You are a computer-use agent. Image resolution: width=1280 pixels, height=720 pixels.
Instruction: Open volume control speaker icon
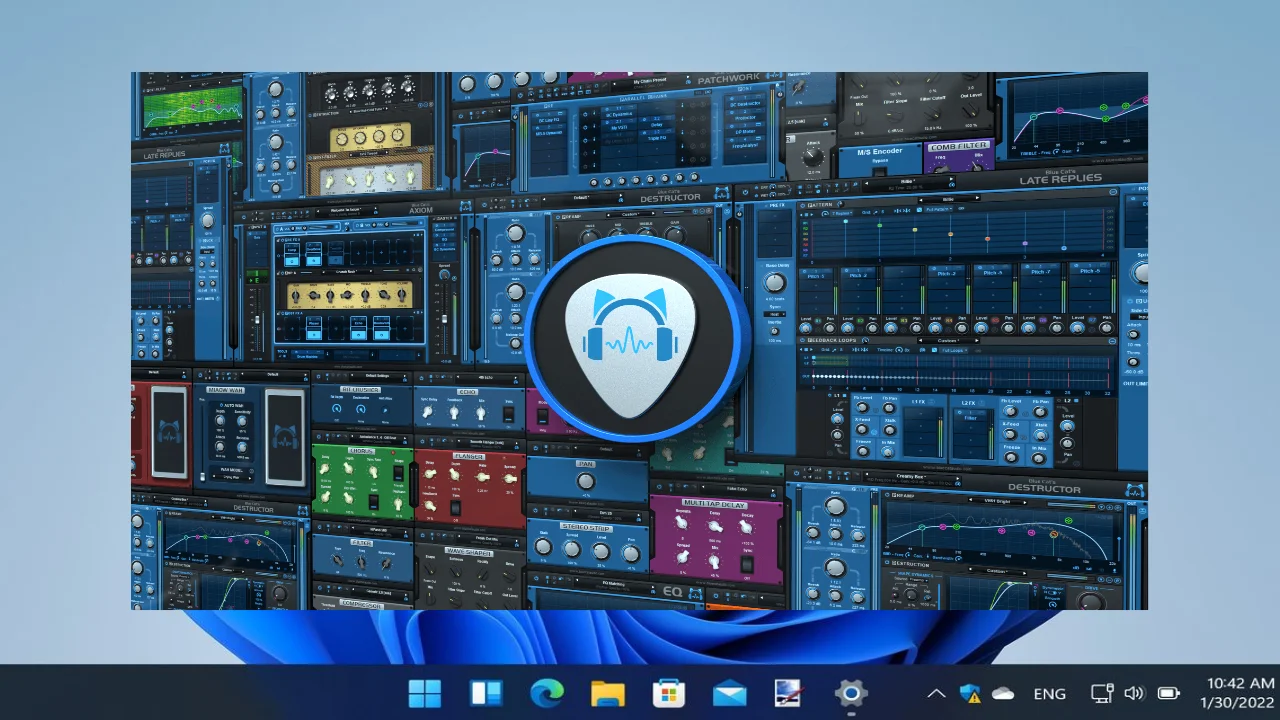[1134, 693]
